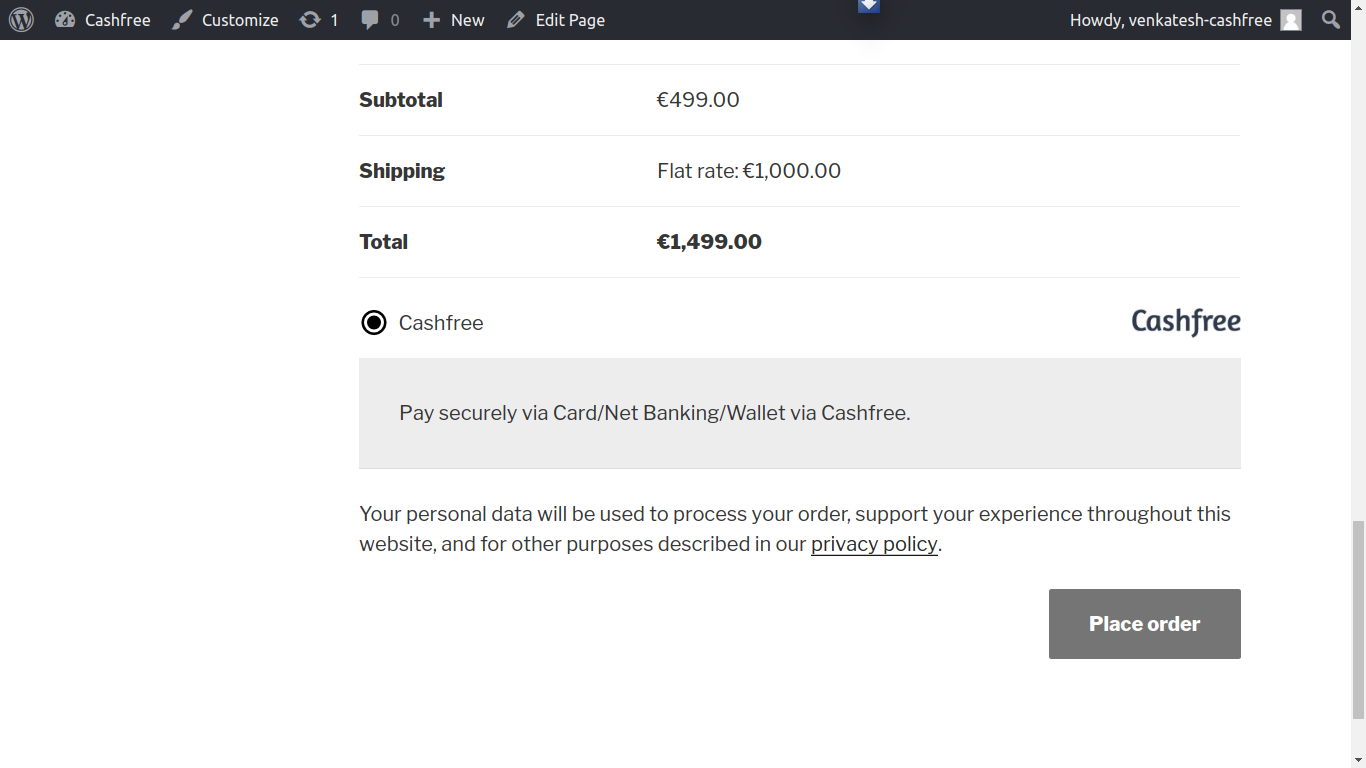Click the Edit Page text in admin bar

coord(570,20)
